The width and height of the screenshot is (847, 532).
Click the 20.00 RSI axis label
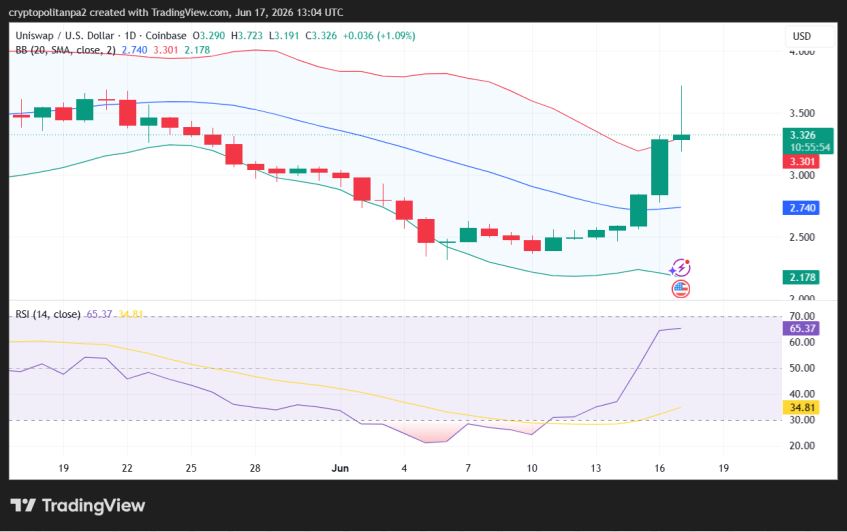click(x=802, y=446)
